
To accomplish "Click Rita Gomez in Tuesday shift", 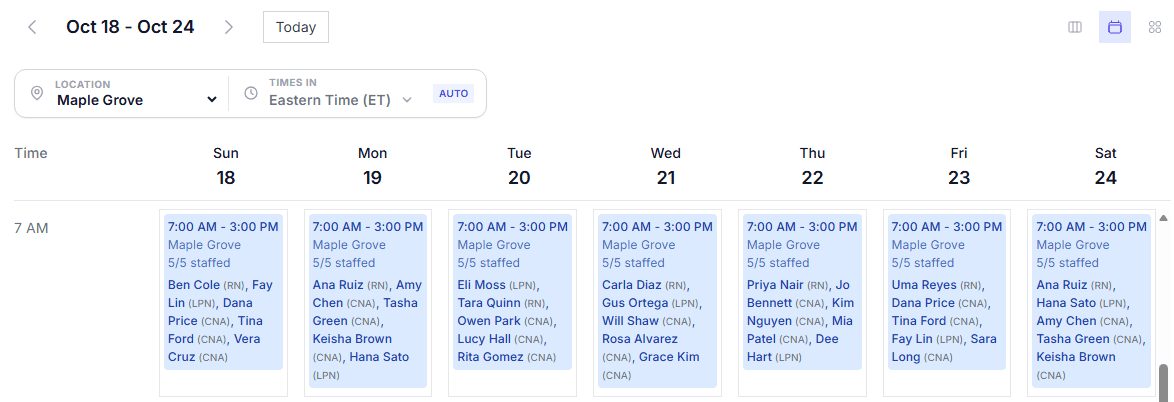I will pos(490,356).
